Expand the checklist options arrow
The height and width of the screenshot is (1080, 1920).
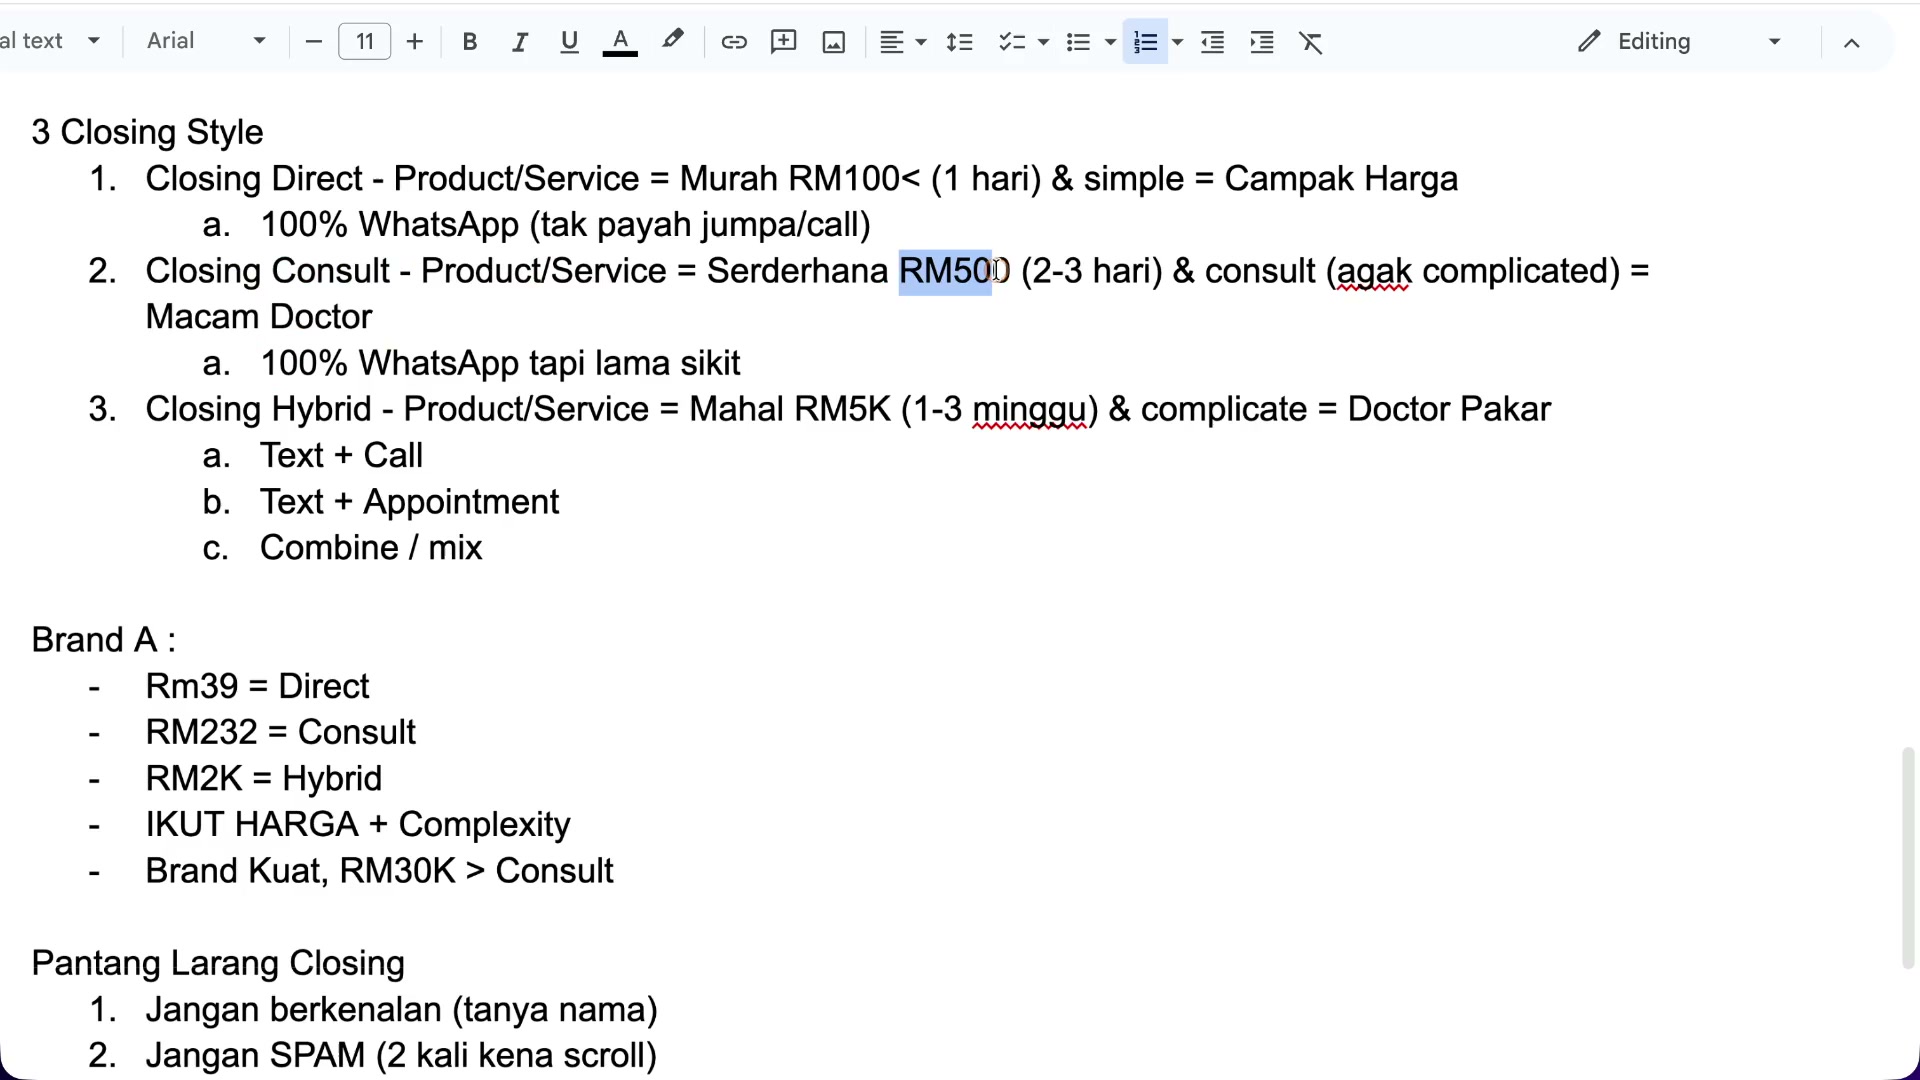tap(1043, 42)
